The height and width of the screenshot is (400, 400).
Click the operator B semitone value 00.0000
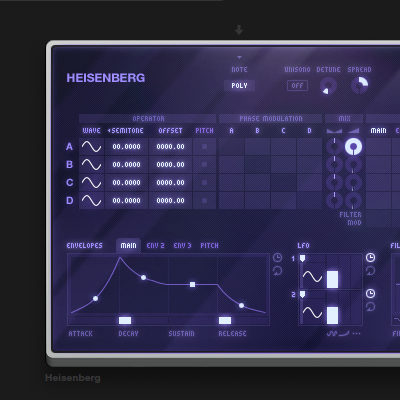point(126,165)
